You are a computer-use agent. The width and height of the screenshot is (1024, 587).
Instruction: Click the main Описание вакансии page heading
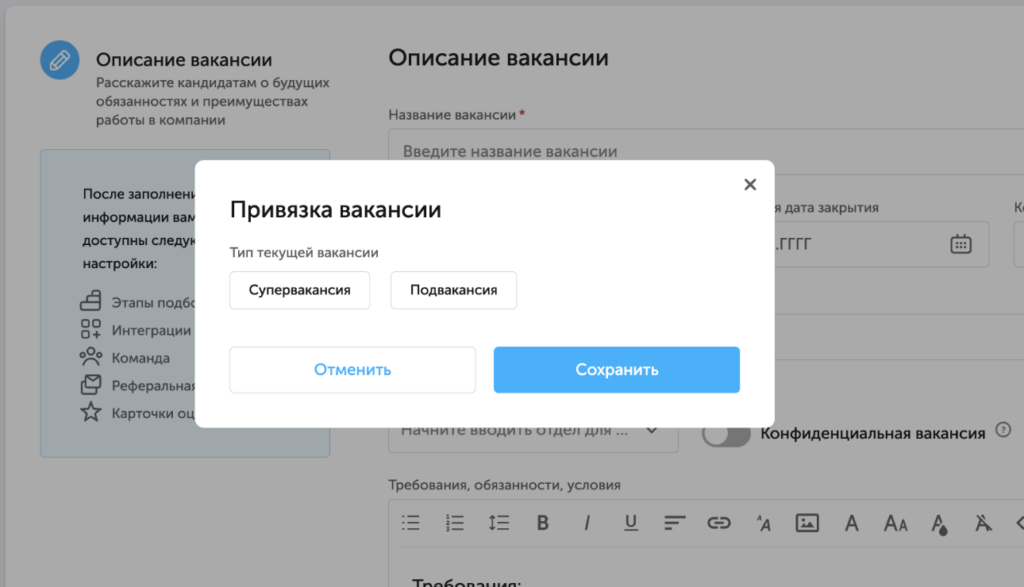click(498, 58)
